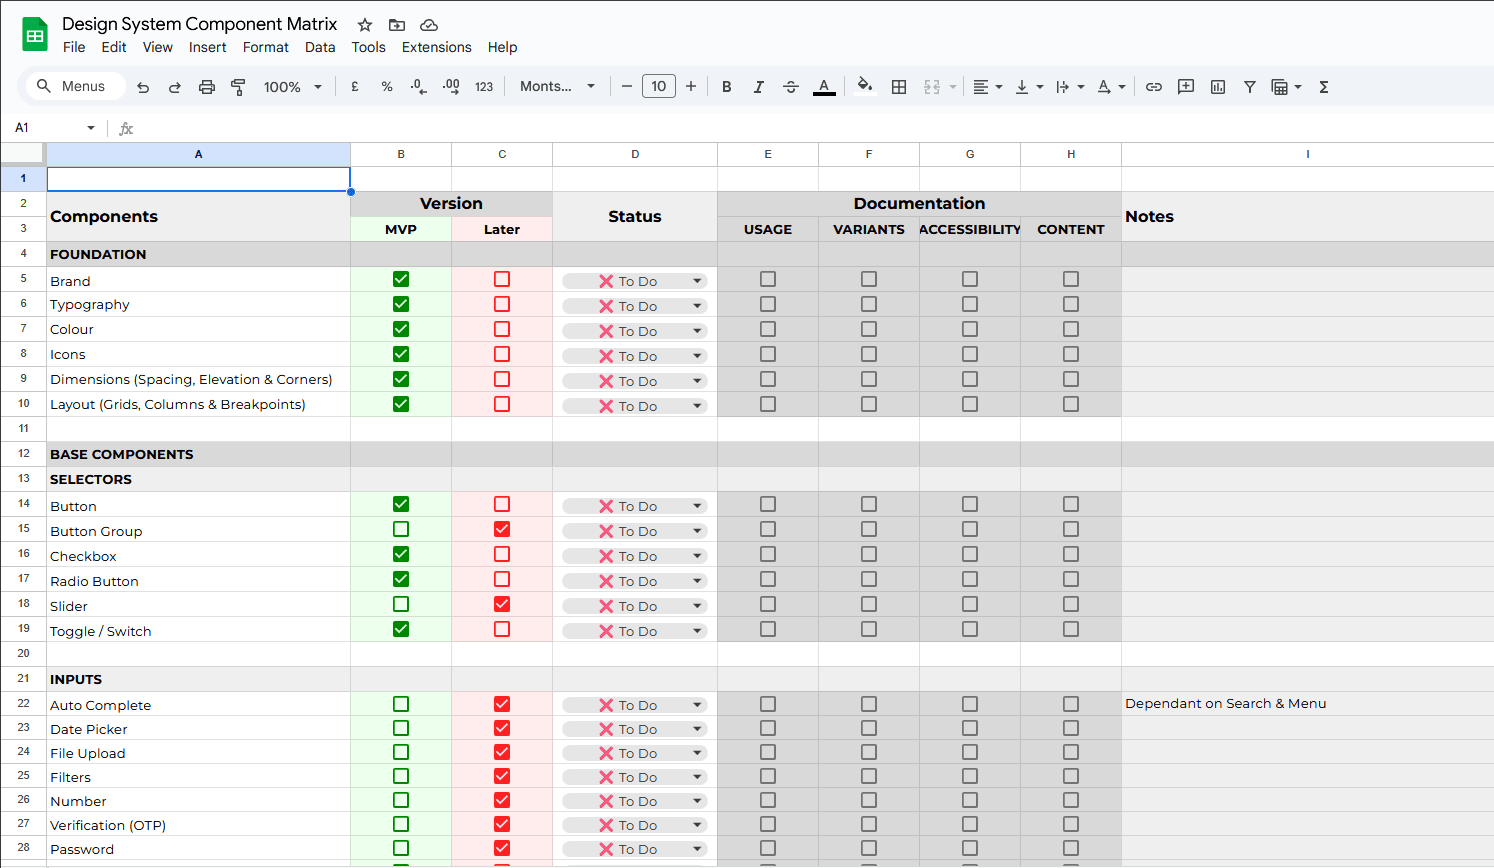Decrease decimal places icon
The height and width of the screenshot is (868, 1494).
[x=419, y=87]
